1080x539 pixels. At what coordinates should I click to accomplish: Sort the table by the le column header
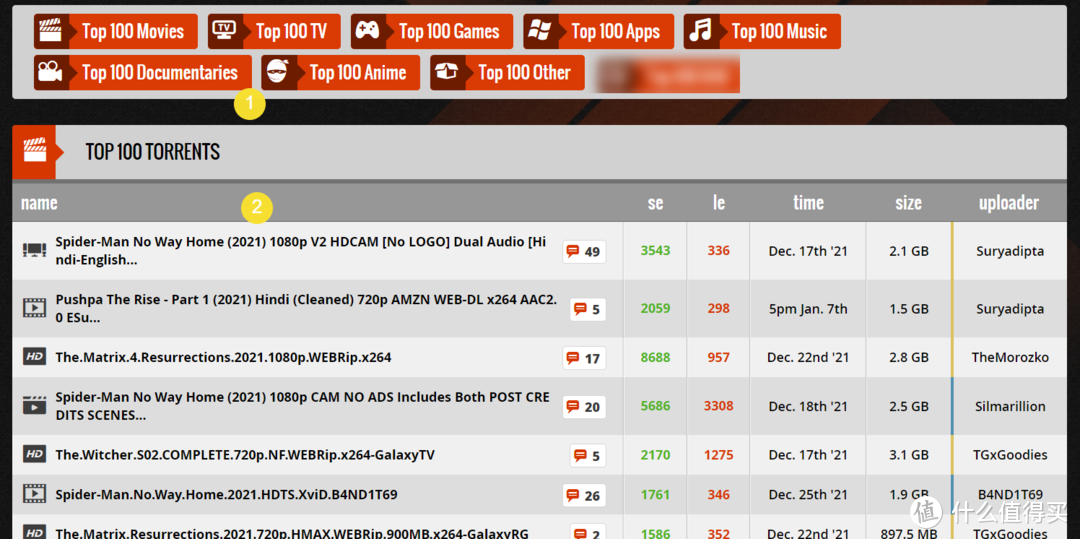(x=718, y=203)
